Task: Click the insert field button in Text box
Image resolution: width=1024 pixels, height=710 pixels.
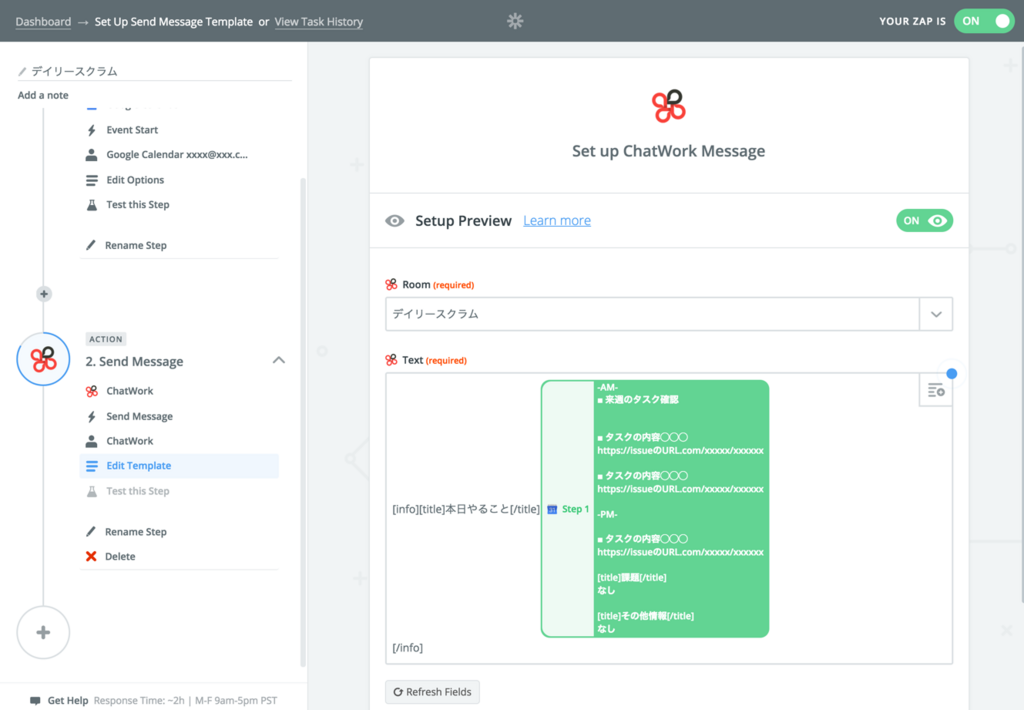Action: click(x=936, y=391)
